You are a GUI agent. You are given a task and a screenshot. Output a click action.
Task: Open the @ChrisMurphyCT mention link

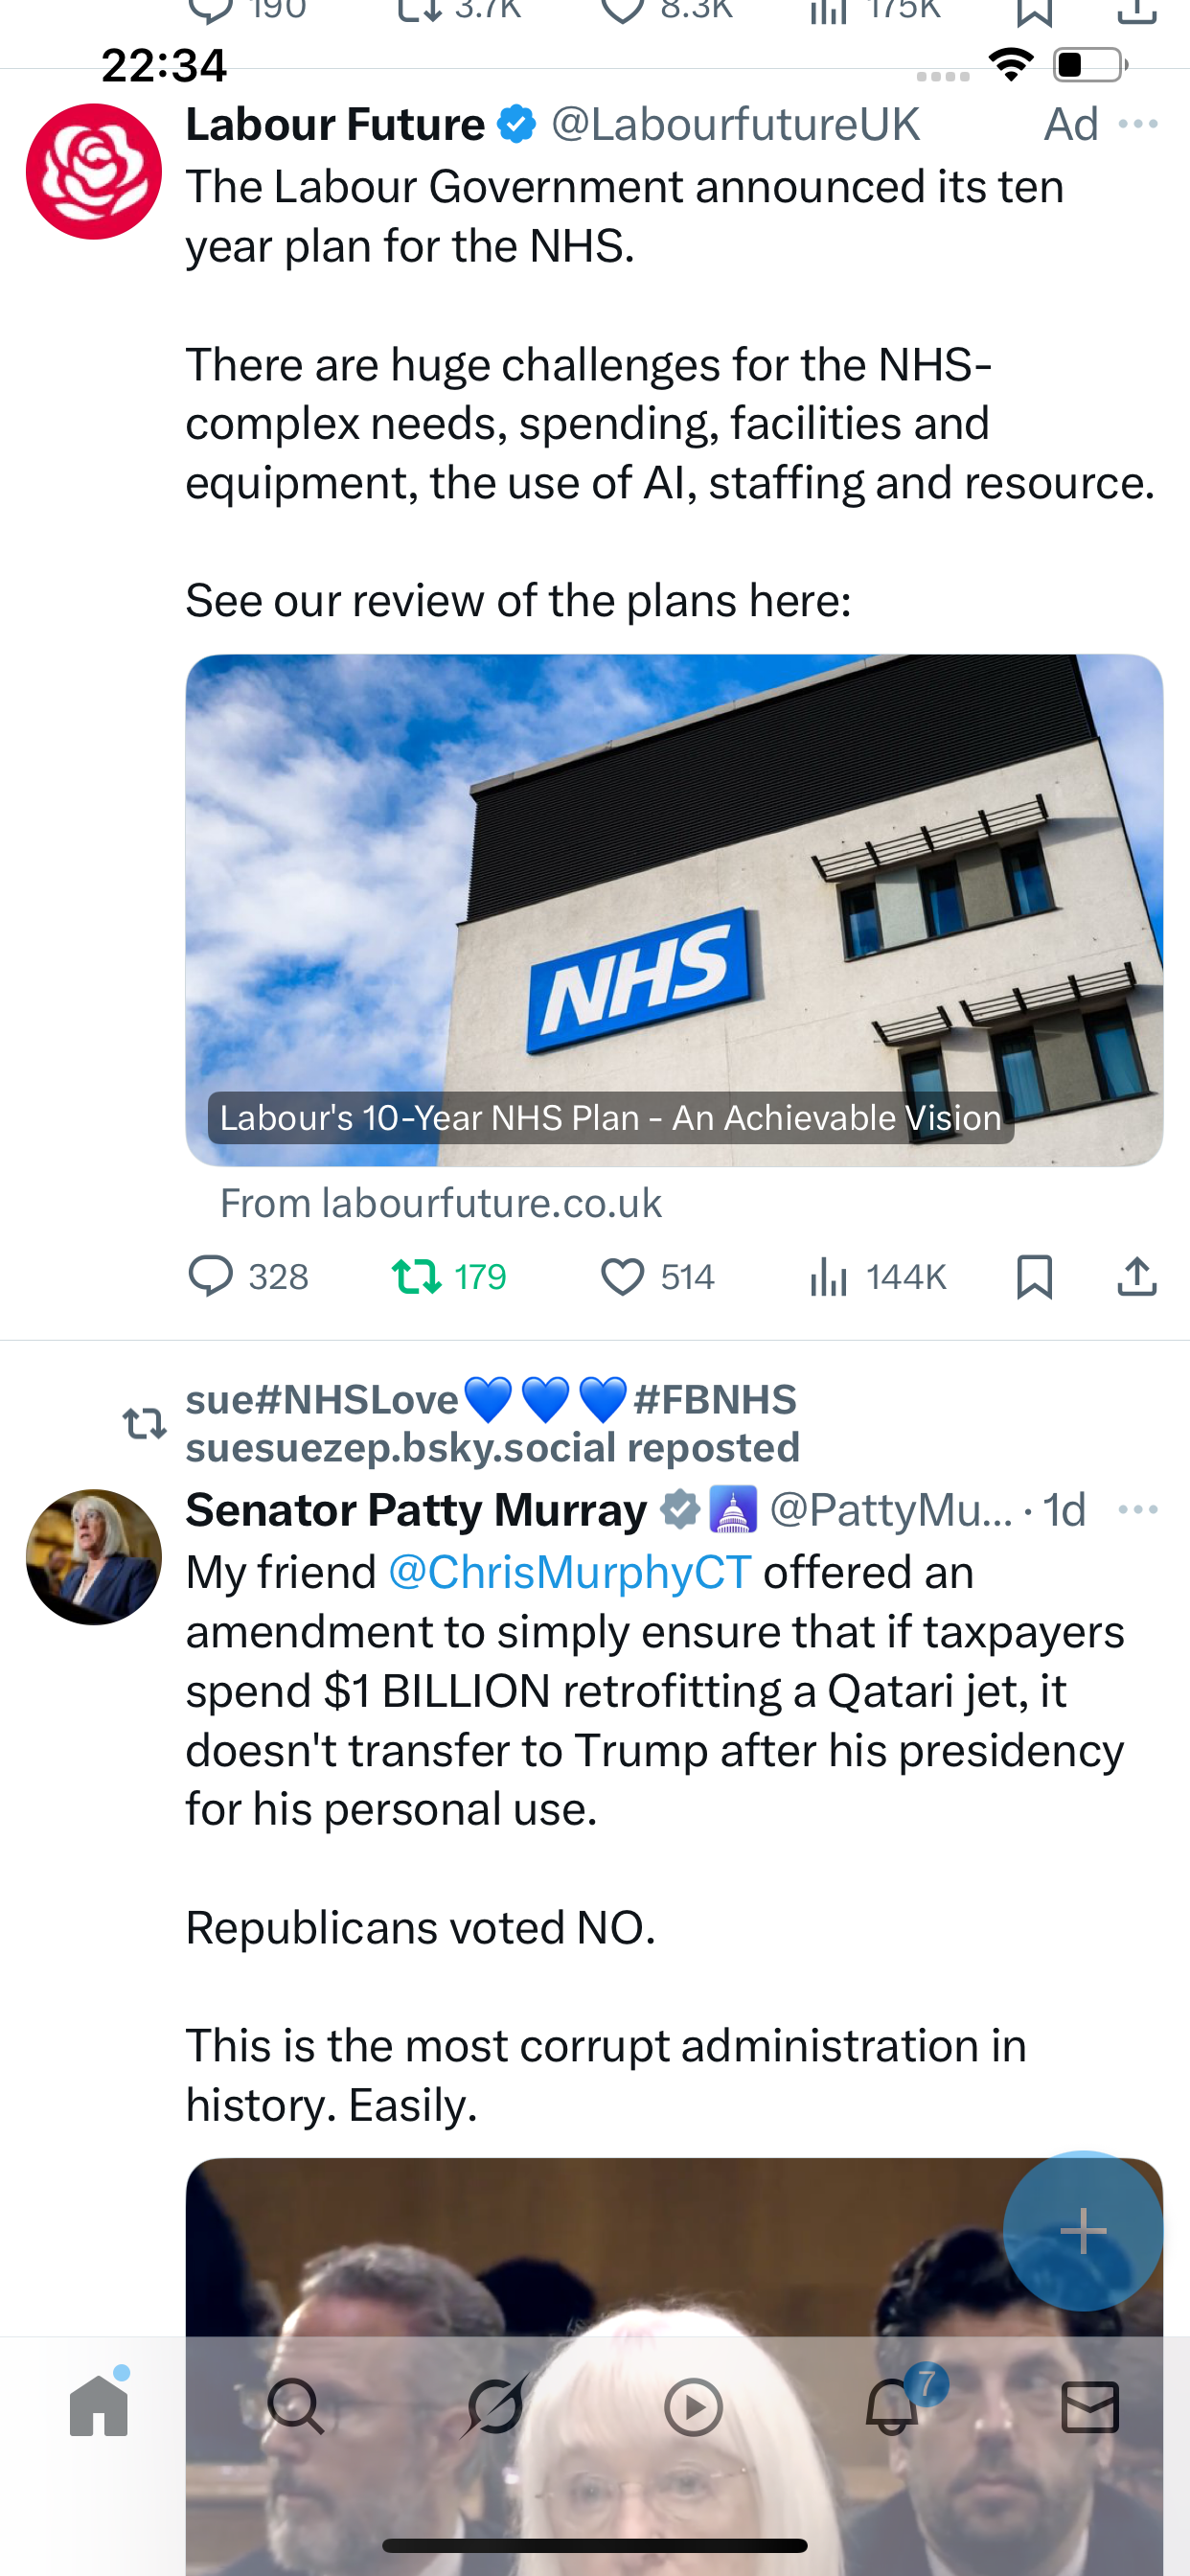pyautogui.click(x=569, y=1573)
